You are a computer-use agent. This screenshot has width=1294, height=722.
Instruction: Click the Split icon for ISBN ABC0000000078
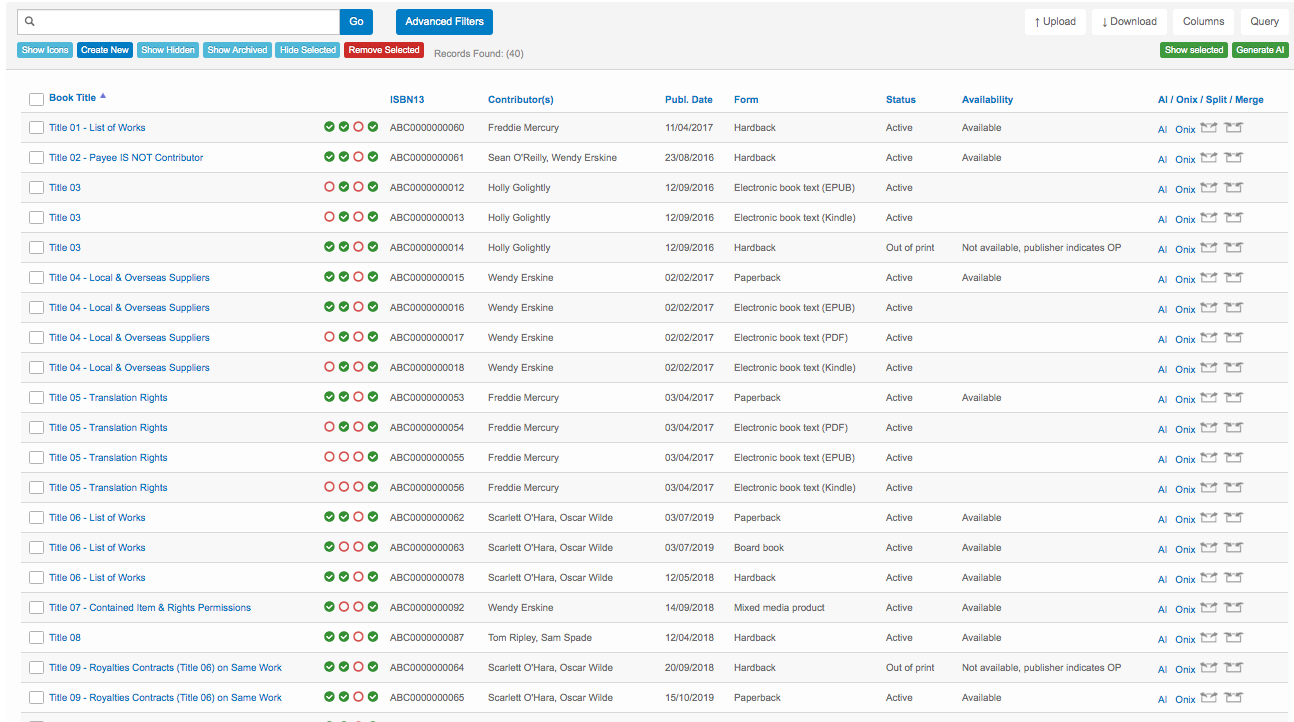1209,577
